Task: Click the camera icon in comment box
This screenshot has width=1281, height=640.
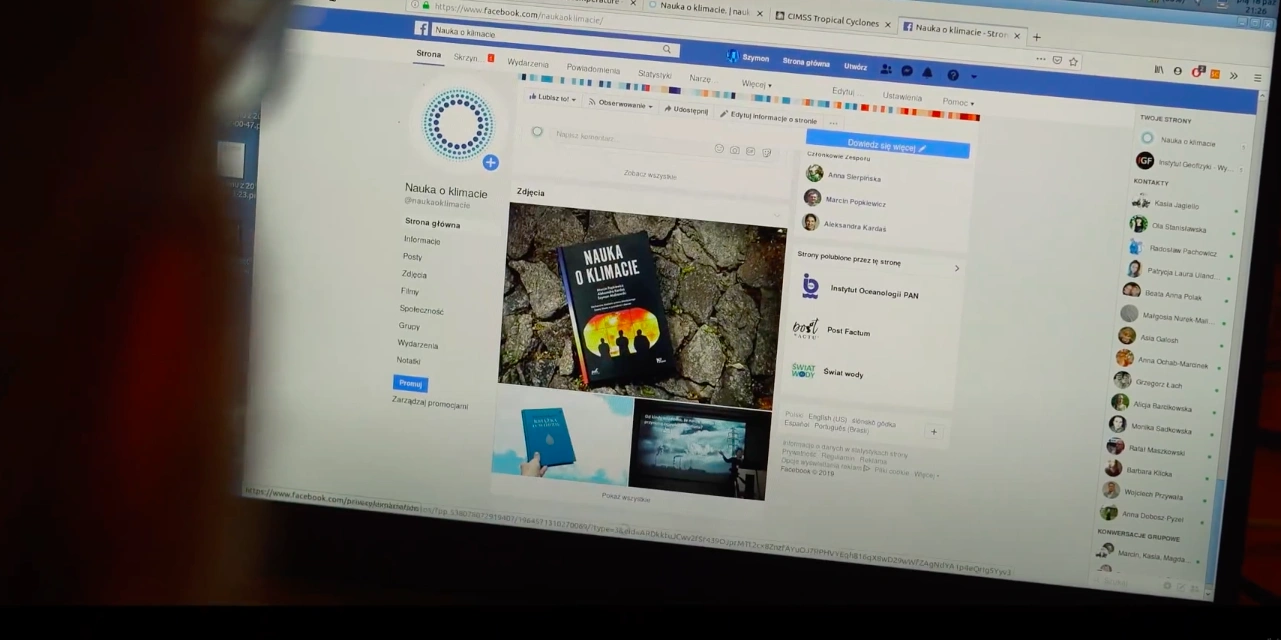Action: pos(735,150)
